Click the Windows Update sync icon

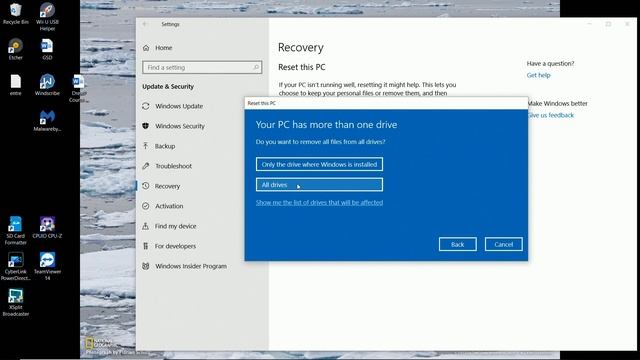[146, 106]
